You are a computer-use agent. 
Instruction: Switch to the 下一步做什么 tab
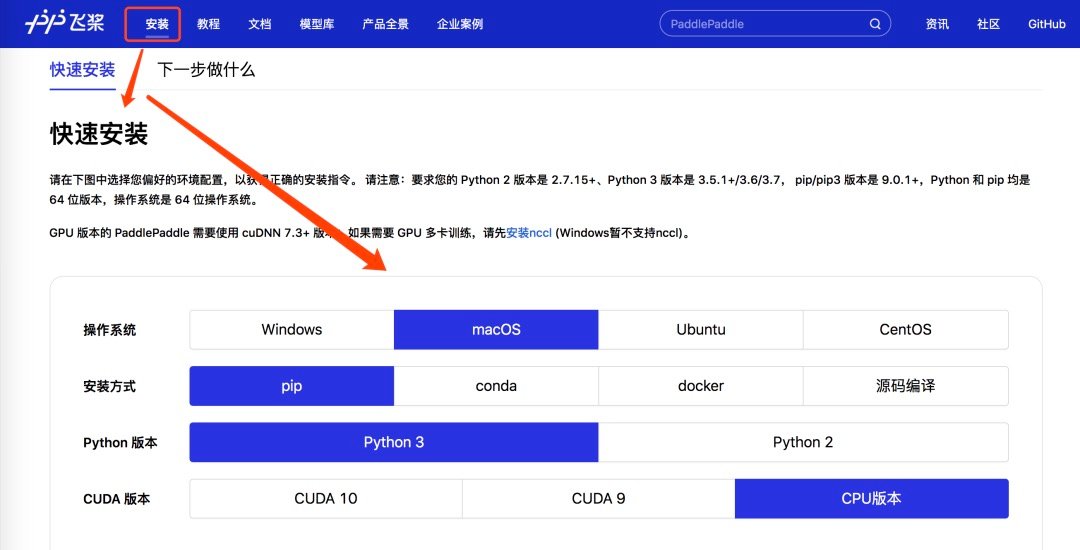tap(206, 70)
